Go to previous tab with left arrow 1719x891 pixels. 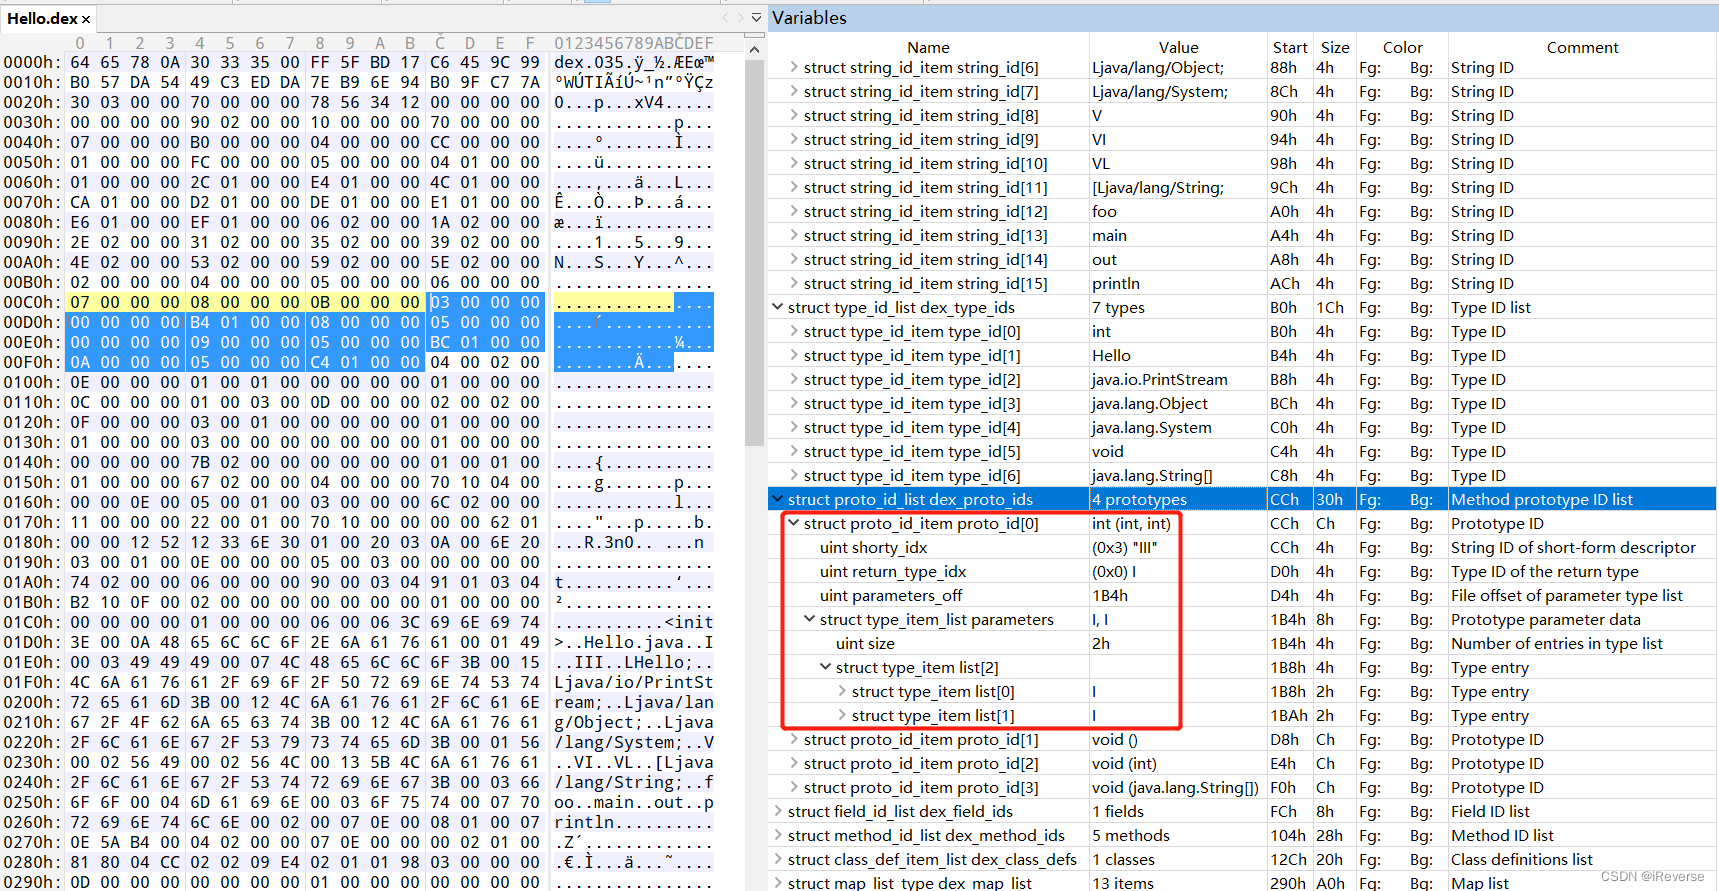725,18
